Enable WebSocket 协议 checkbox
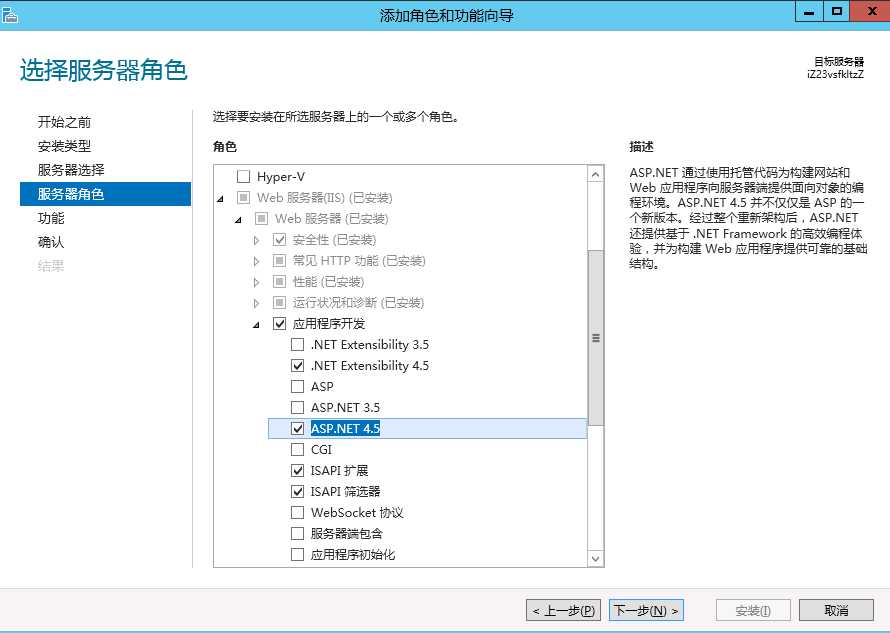Screen dimensions: 890x633 297,513
